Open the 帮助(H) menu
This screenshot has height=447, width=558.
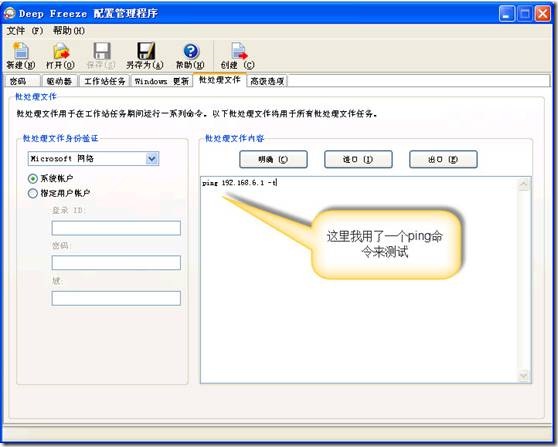(69, 31)
